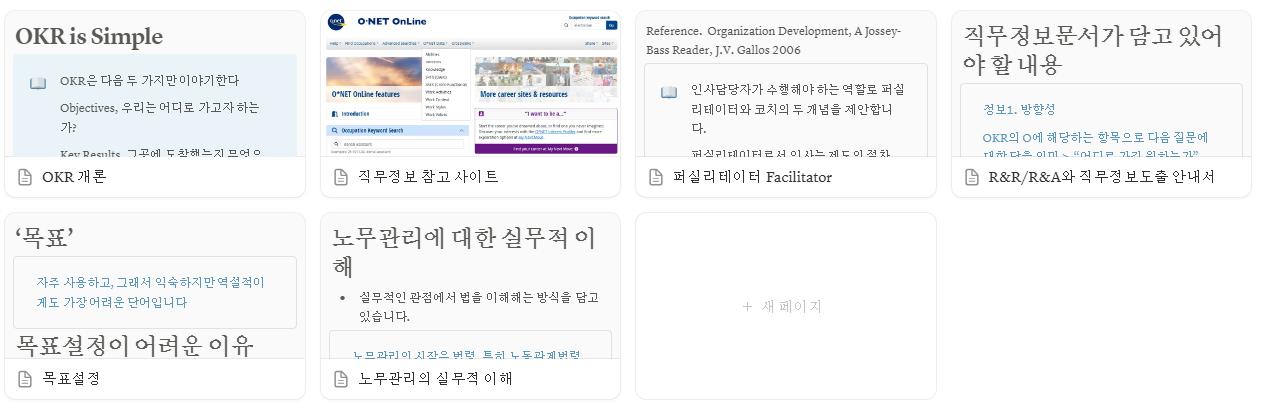Click text 인사담당자가 수행해야 하는 역할로

[x=799, y=110]
